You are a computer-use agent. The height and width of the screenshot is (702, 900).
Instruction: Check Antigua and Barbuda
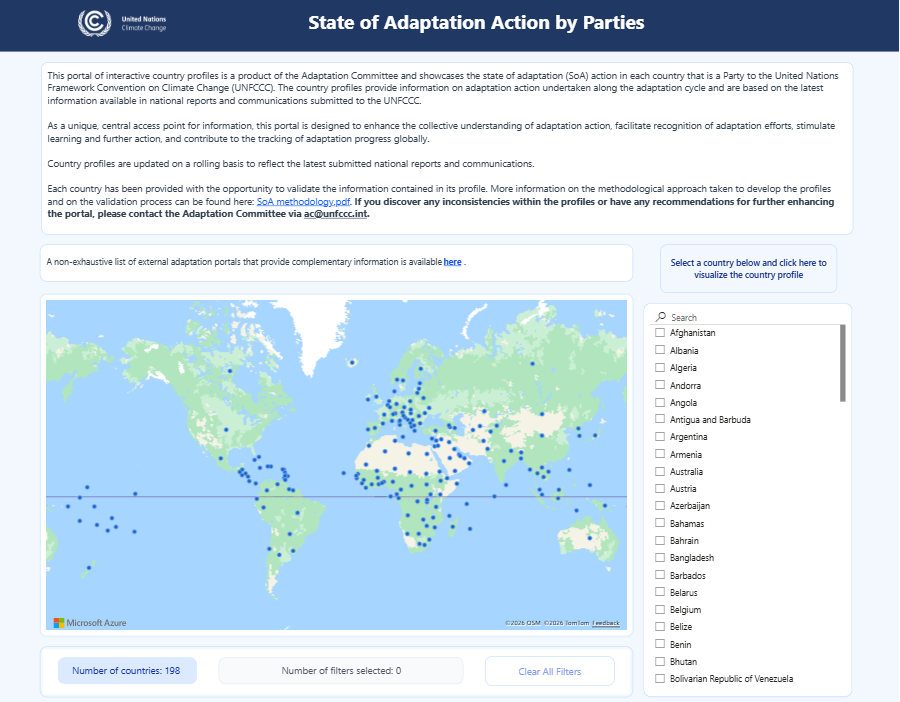point(660,420)
